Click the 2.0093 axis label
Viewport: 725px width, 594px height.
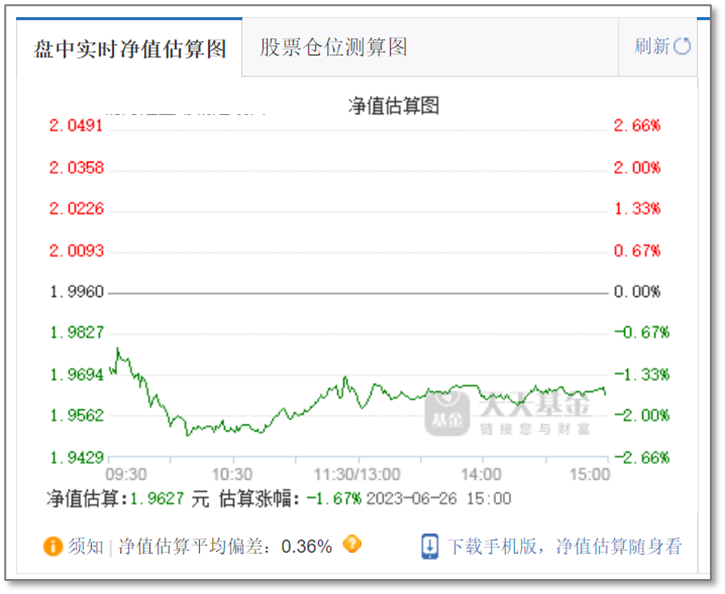pyautogui.click(x=76, y=251)
